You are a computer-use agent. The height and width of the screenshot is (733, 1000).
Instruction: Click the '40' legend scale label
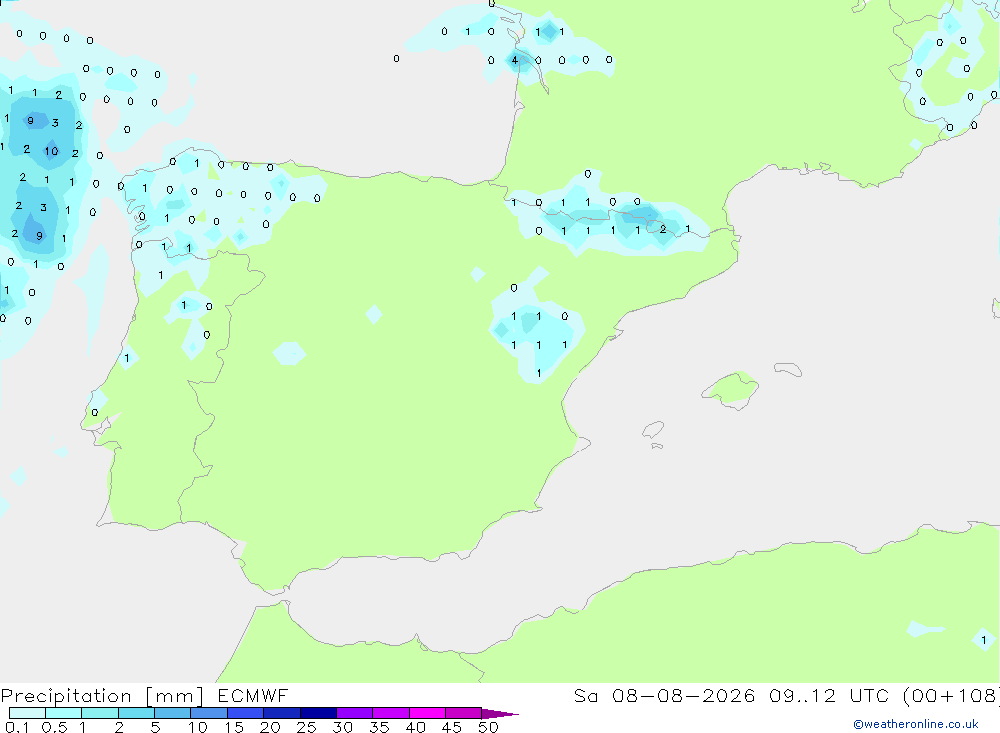pyautogui.click(x=415, y=727)
